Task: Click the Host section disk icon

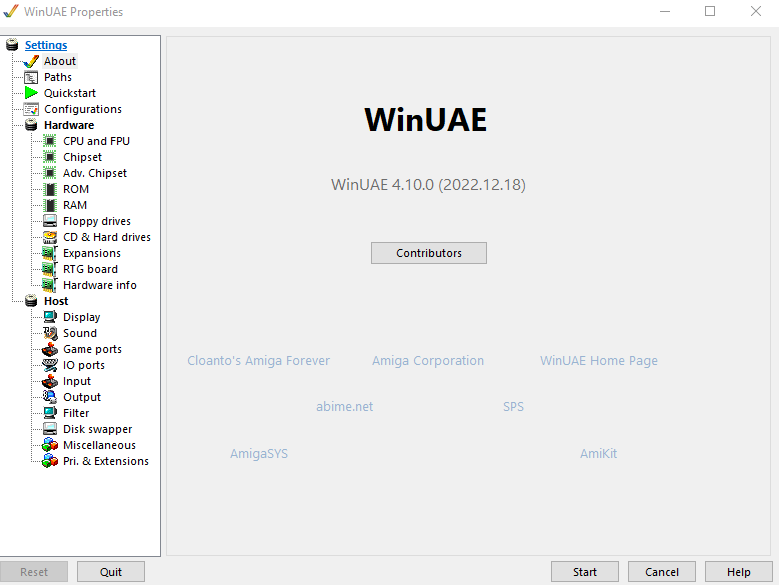Action: click(31, 301)
